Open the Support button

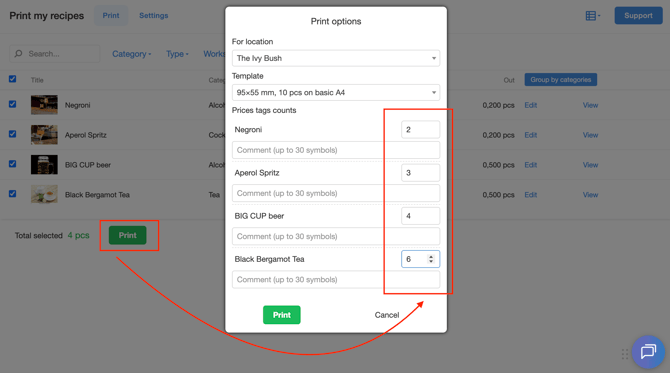point(638,15)
